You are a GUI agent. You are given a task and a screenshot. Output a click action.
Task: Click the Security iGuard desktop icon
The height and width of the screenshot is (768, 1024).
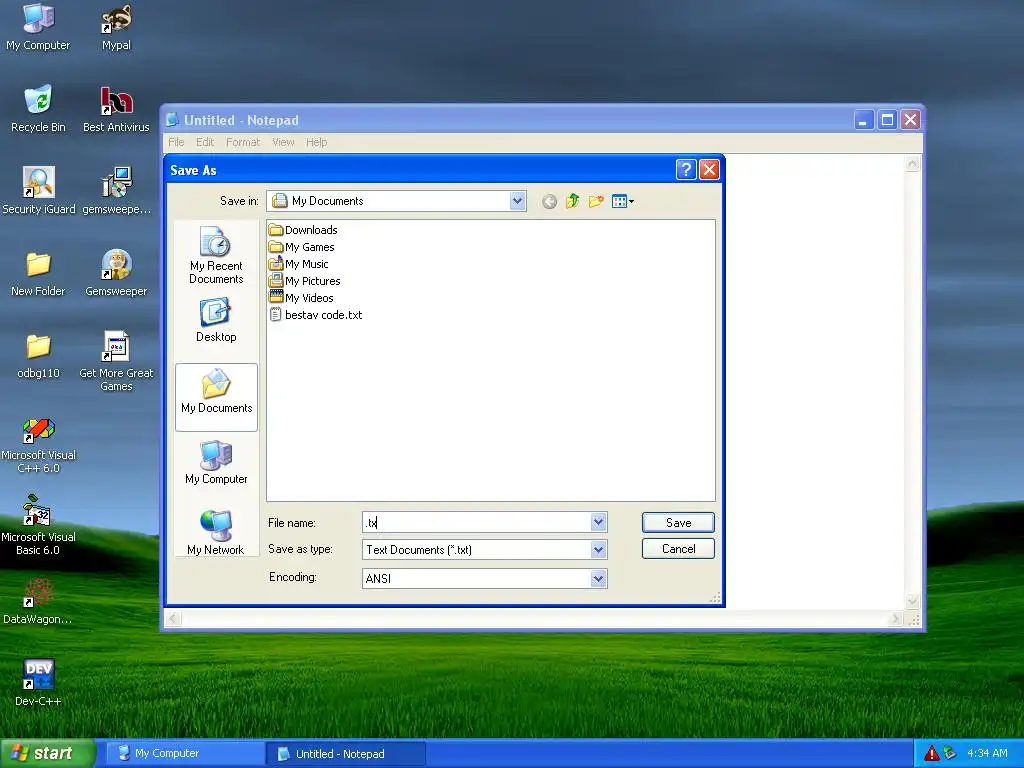click(39, 191)
